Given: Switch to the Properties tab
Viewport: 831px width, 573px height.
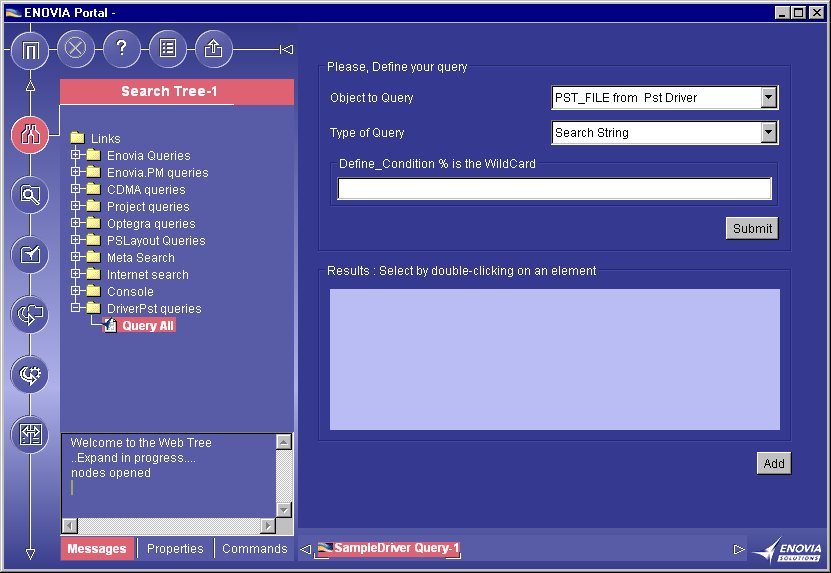Looking at the screenshot, I should click(x=175, y=549).
